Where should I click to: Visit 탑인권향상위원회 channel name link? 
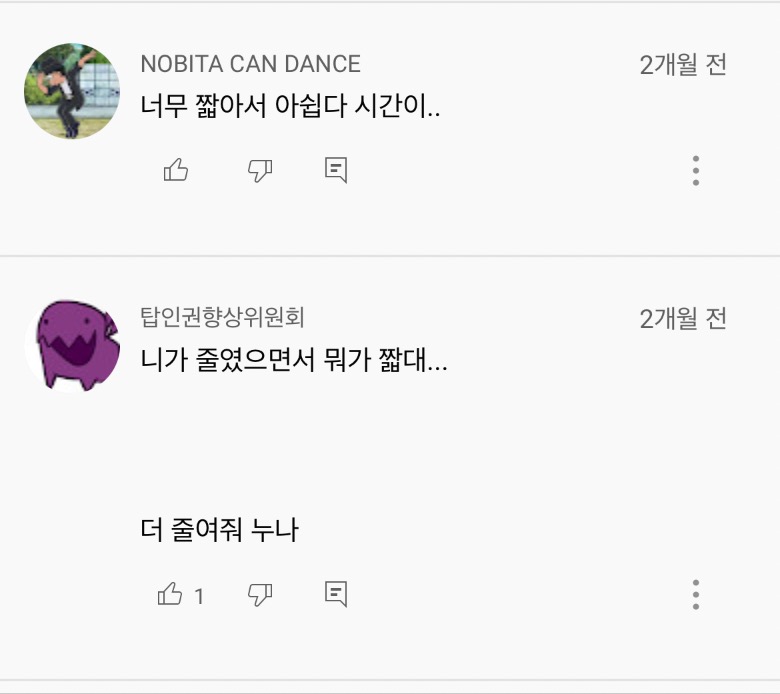pyautogui.click(x=222, y=318)
